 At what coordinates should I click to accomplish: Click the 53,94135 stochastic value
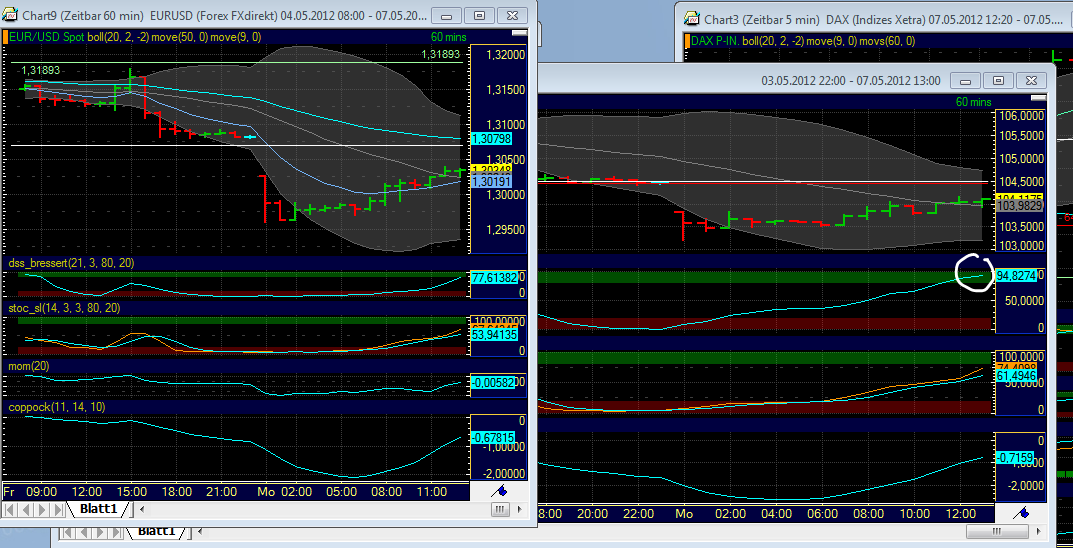point(494,335)
